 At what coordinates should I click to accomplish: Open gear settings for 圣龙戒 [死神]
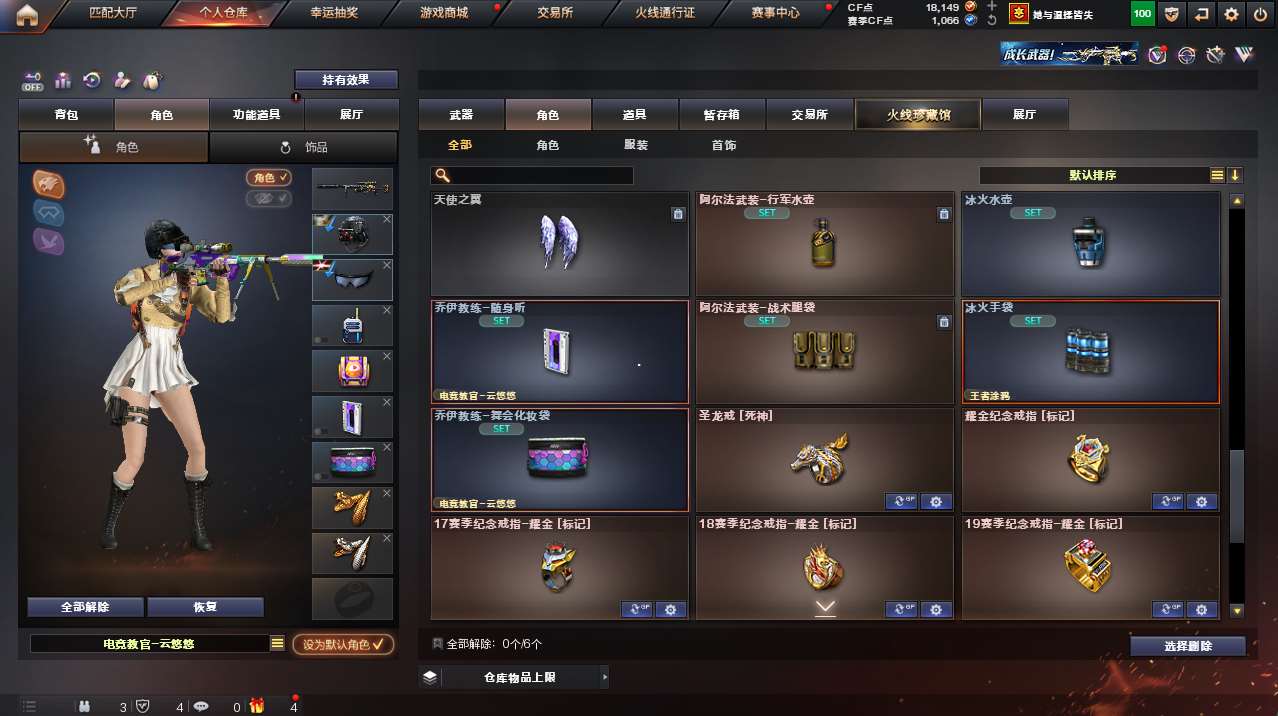(x=936, y=502)
